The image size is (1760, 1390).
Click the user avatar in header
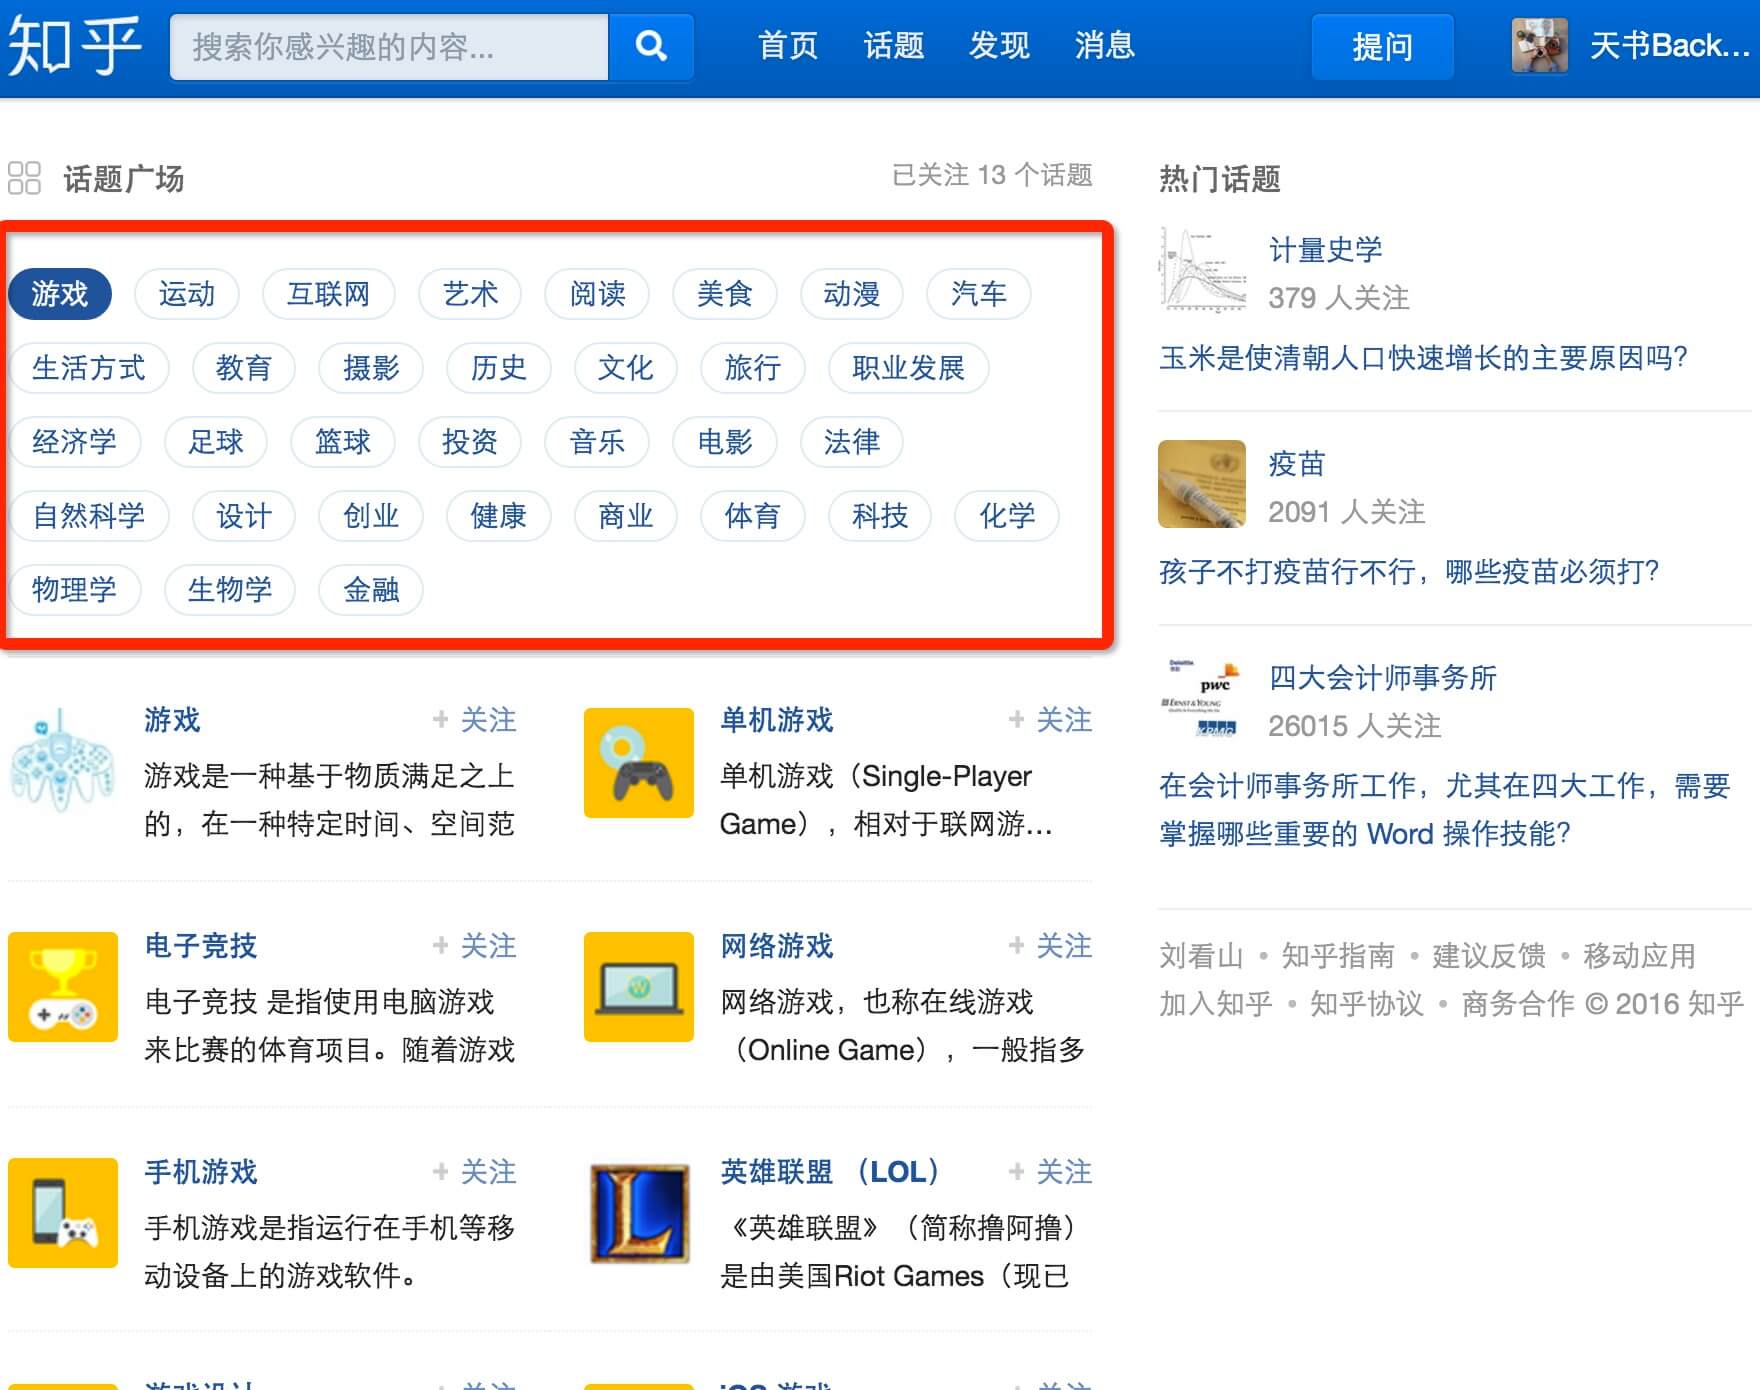[1539, 46]
